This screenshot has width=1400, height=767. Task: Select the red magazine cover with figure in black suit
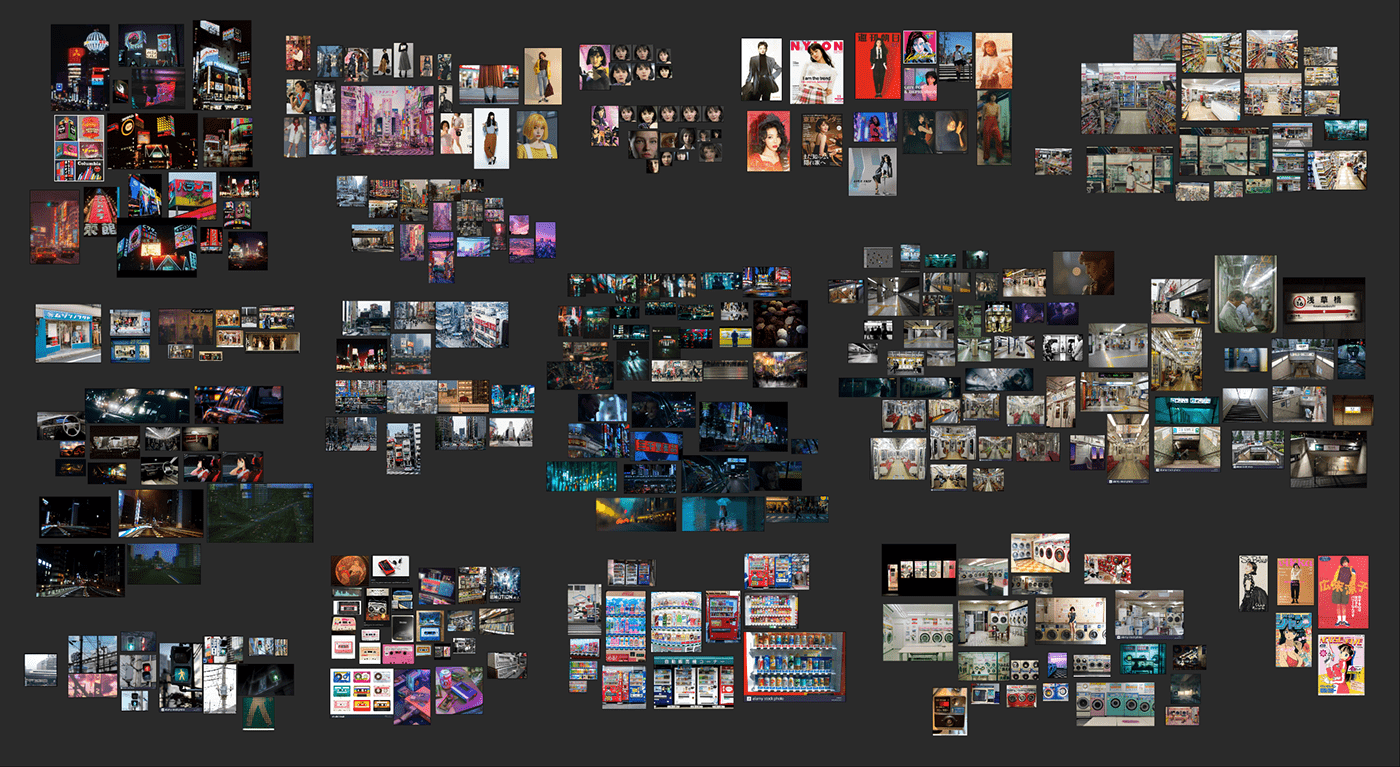click(x=878, y=65)
